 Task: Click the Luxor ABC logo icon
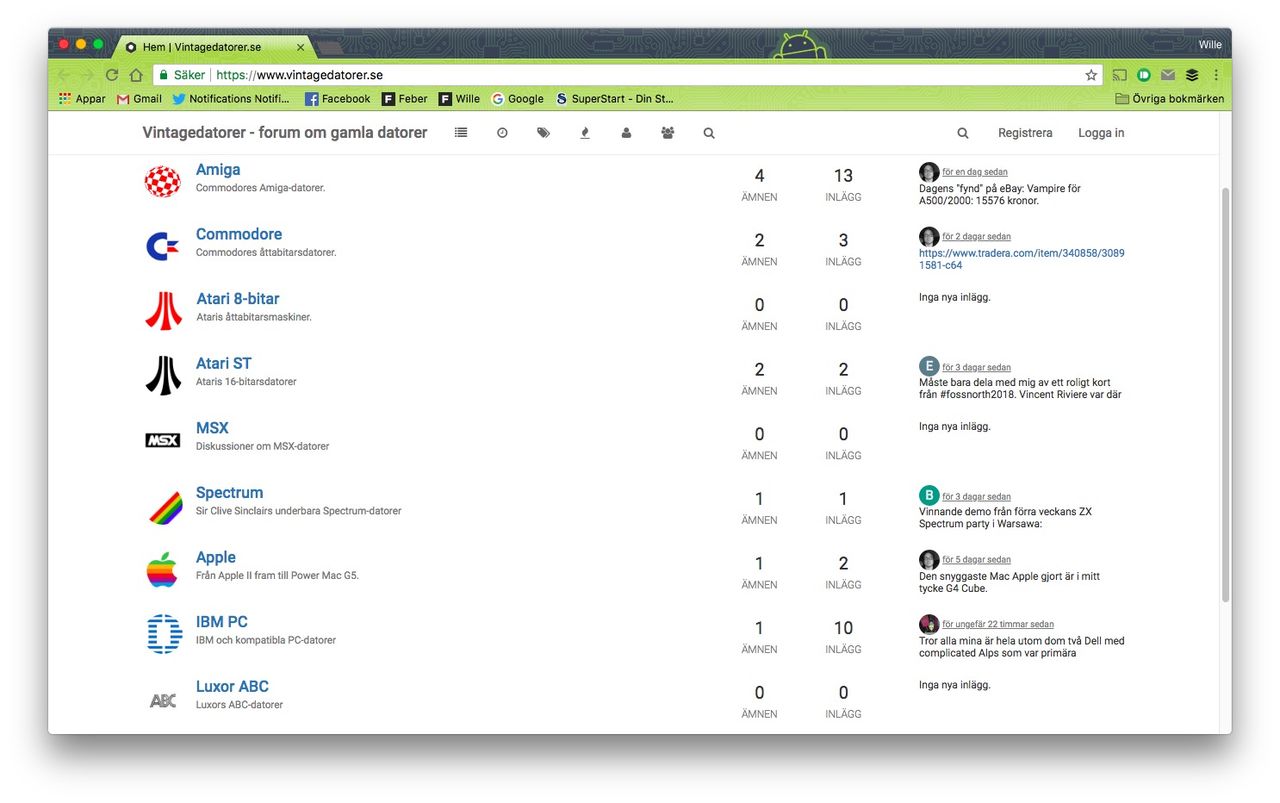point(163,700)
